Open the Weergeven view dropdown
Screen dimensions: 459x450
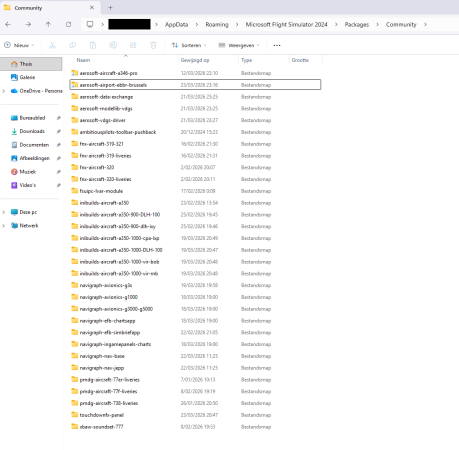[239, 45]
